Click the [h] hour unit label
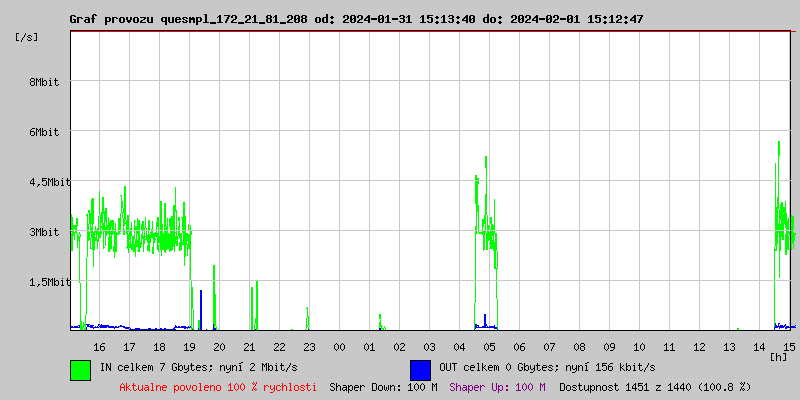Viewport: 800px width, 400px height. tap(778, 356)
